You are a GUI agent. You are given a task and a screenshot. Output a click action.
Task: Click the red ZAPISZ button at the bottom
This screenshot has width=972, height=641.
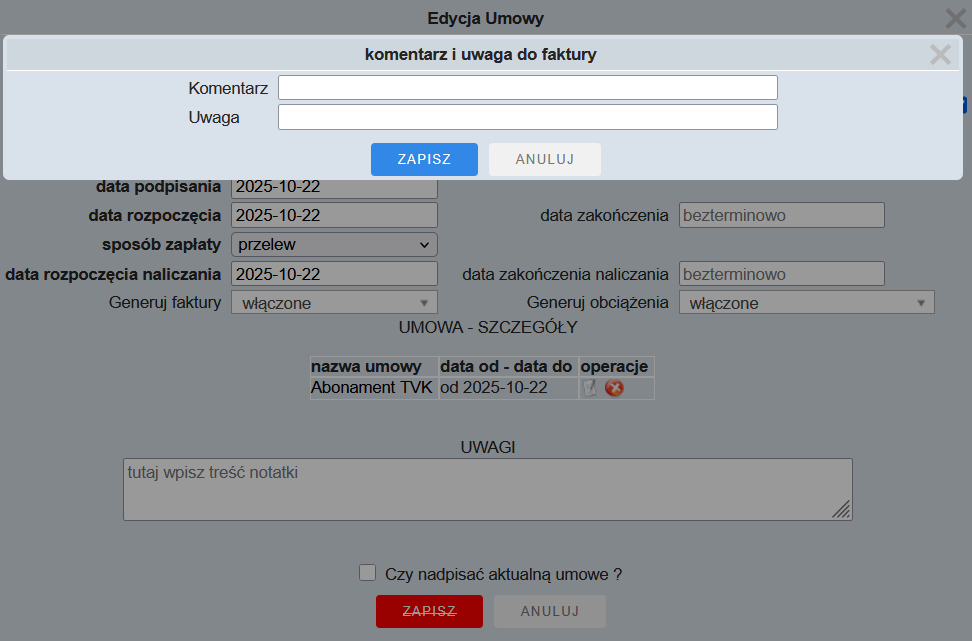pyautogui.click(x=429, y=611)
